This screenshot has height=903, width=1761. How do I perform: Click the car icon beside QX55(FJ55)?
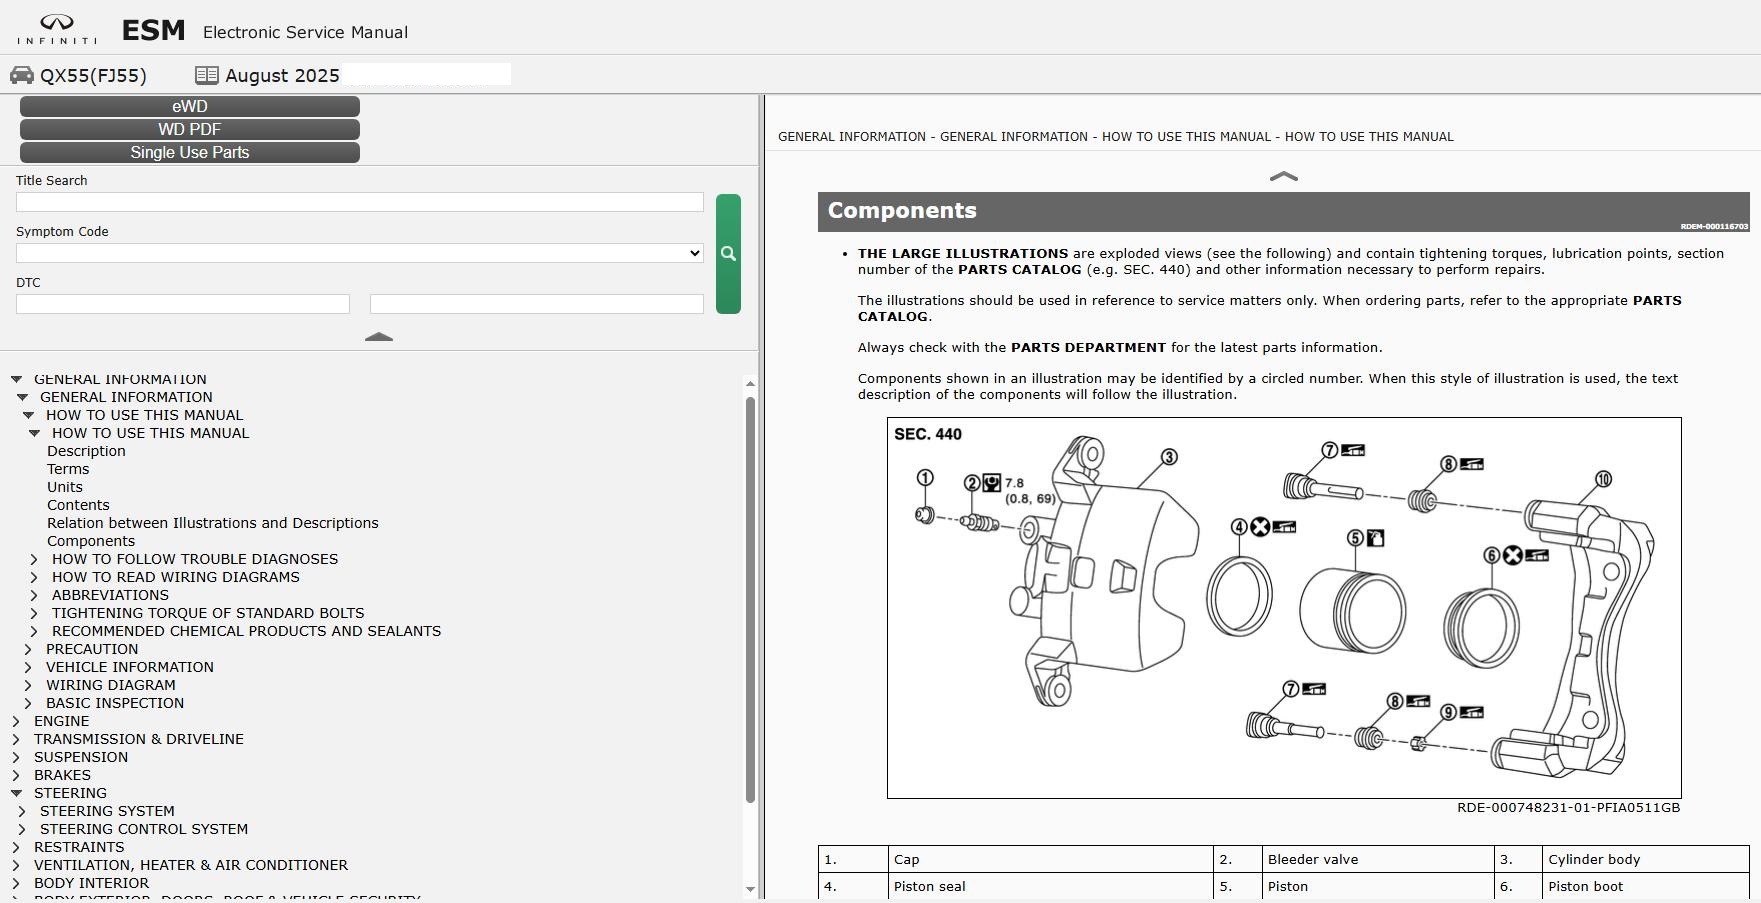pos(22,75)
